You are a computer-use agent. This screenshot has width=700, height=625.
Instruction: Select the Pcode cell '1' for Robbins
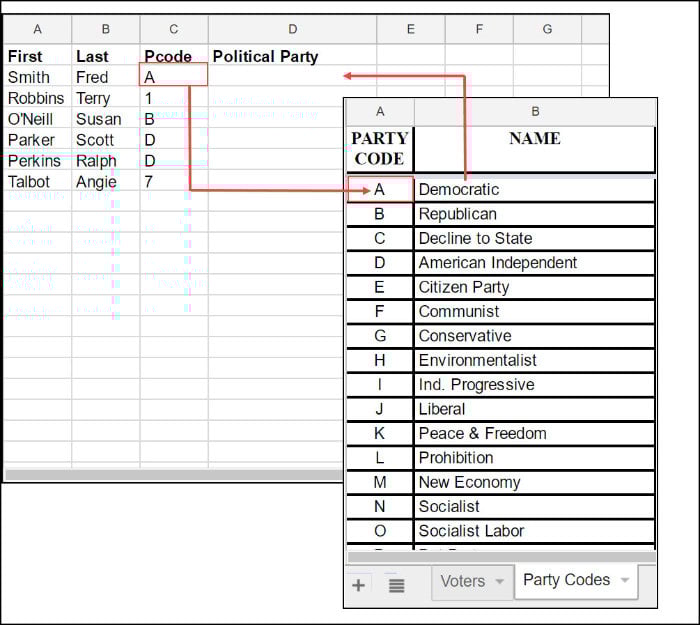174,98
